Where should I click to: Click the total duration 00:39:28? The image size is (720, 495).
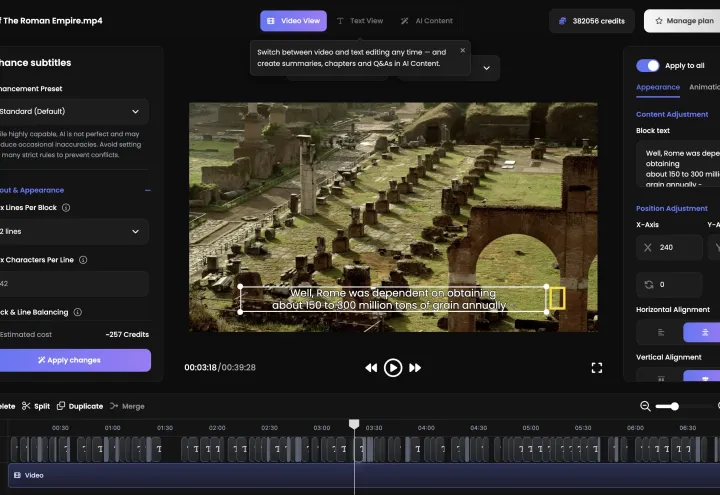click(x=239, y=367)
